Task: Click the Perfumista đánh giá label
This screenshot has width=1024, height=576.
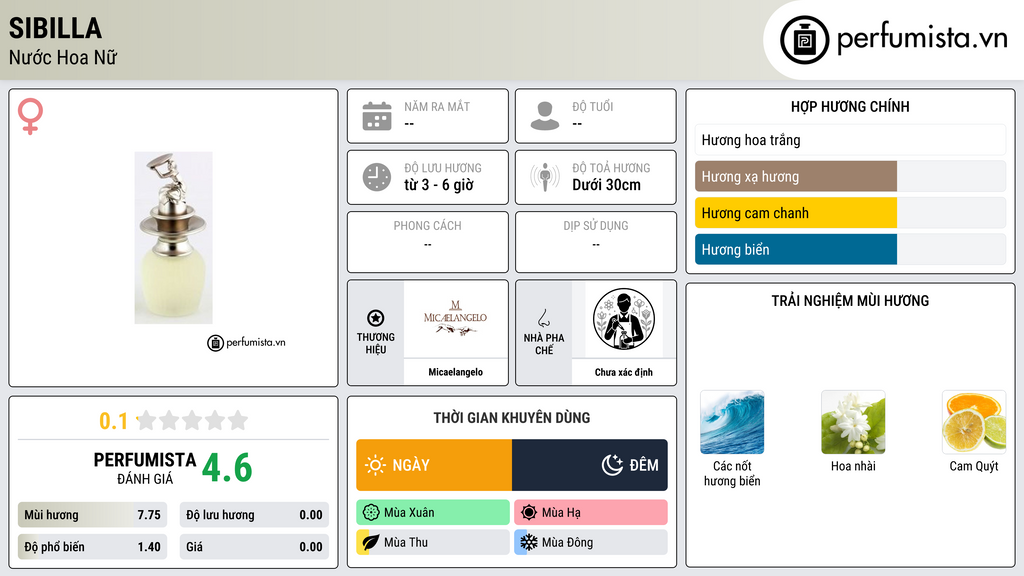Action: [144, 468]
